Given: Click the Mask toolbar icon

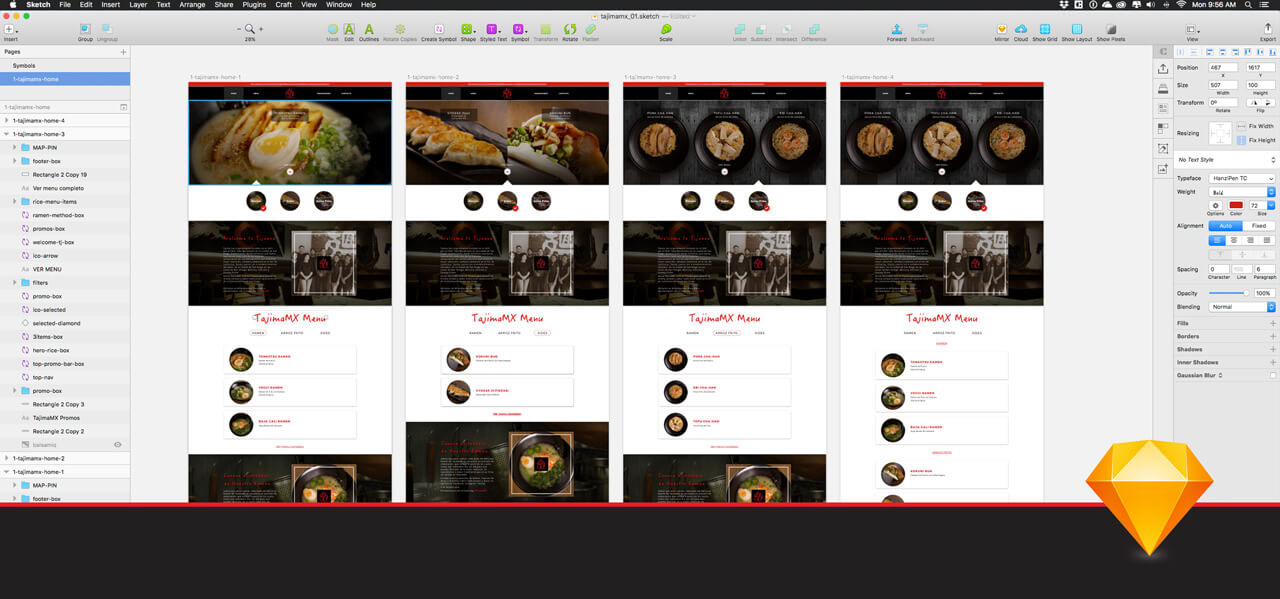Looking at the screenshot, I should [333, 30].
